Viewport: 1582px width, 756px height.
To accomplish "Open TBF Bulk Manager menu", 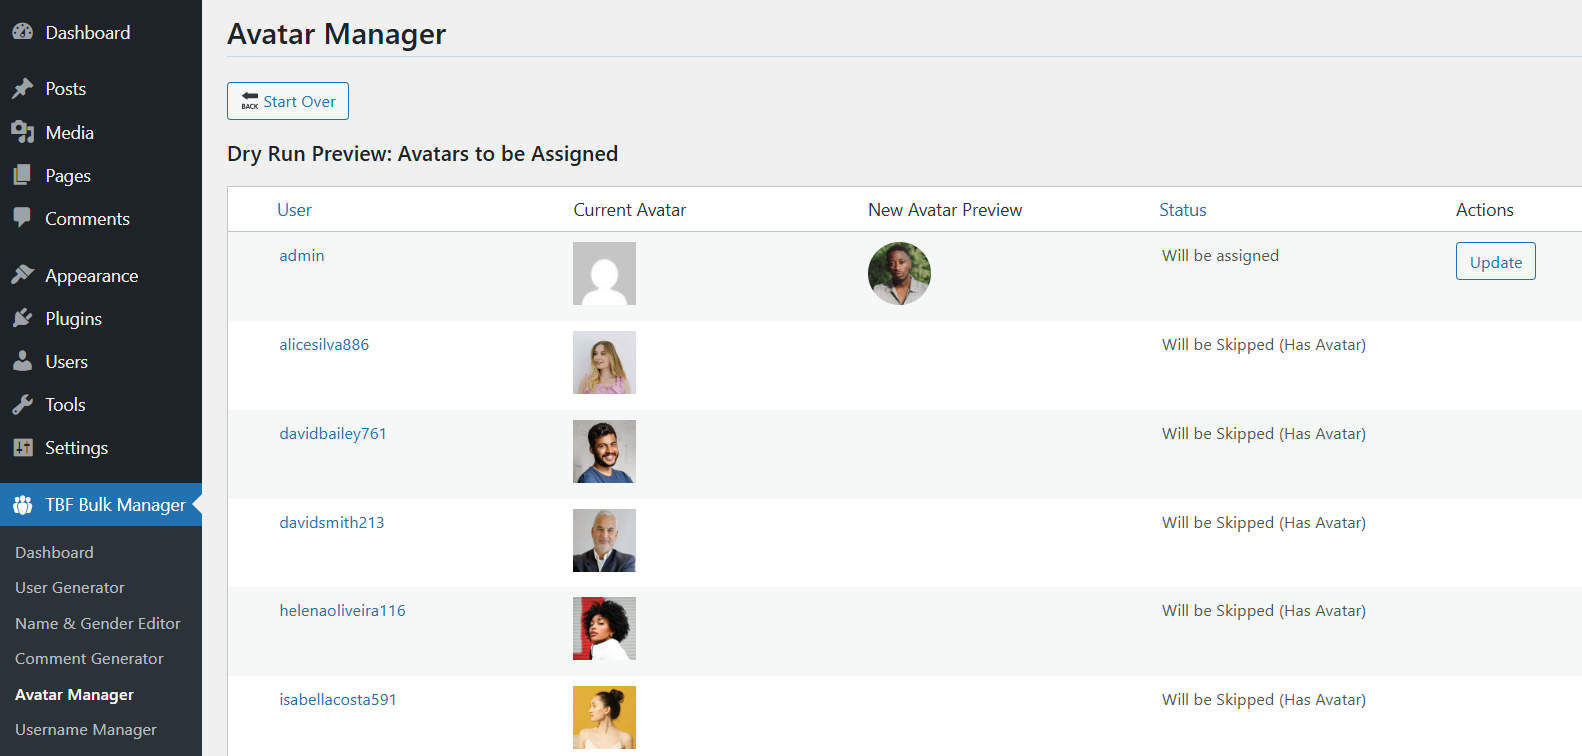I will point(115,505).
